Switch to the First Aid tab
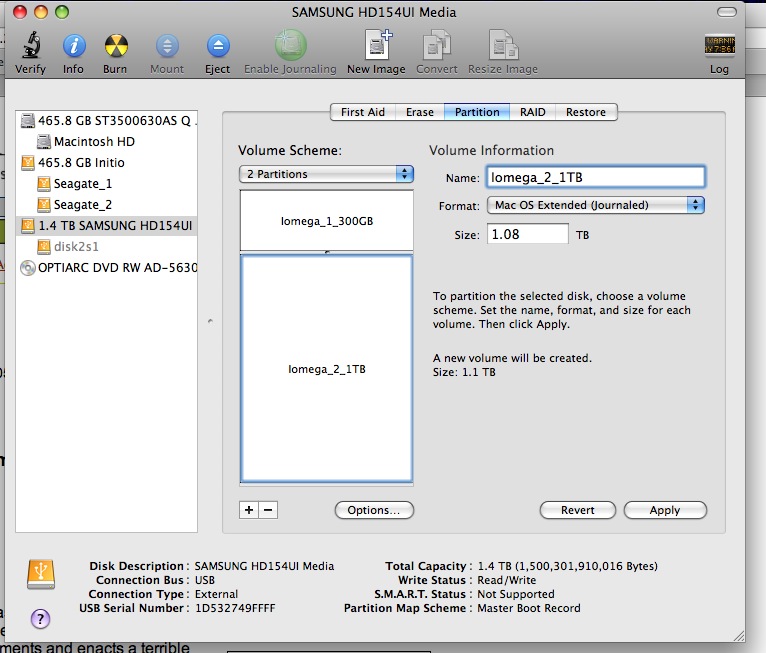766x653 pixels. [362, 112]
